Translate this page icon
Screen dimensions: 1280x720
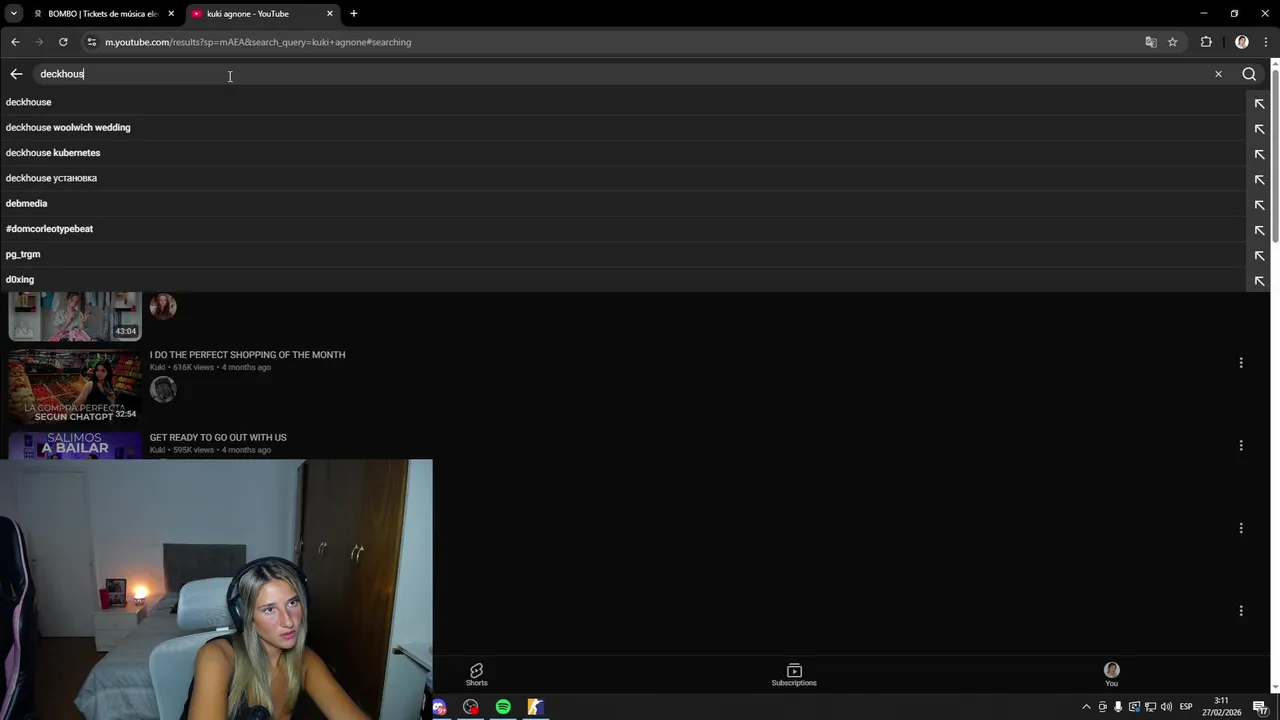click(x=1151, y=42)
